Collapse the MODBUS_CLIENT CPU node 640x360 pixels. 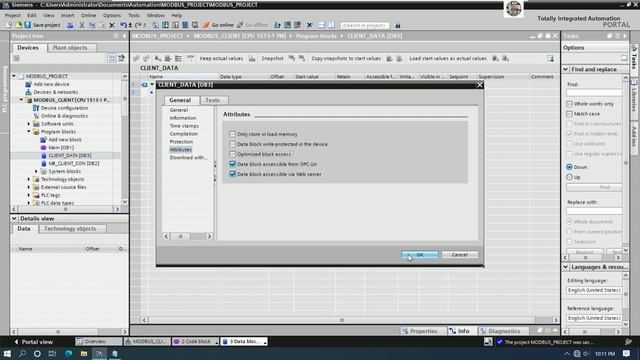pos(21,100)
